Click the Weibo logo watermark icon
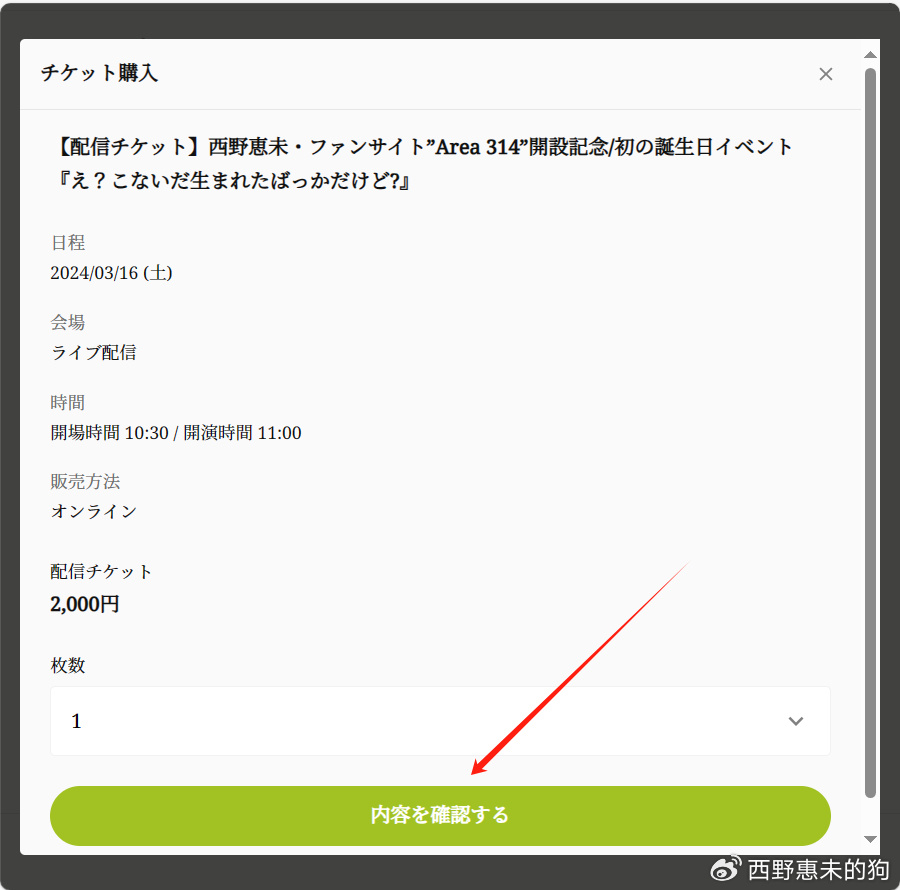This screenshot has width=900, height=890. pyautogui.click(x=726, y=869)
